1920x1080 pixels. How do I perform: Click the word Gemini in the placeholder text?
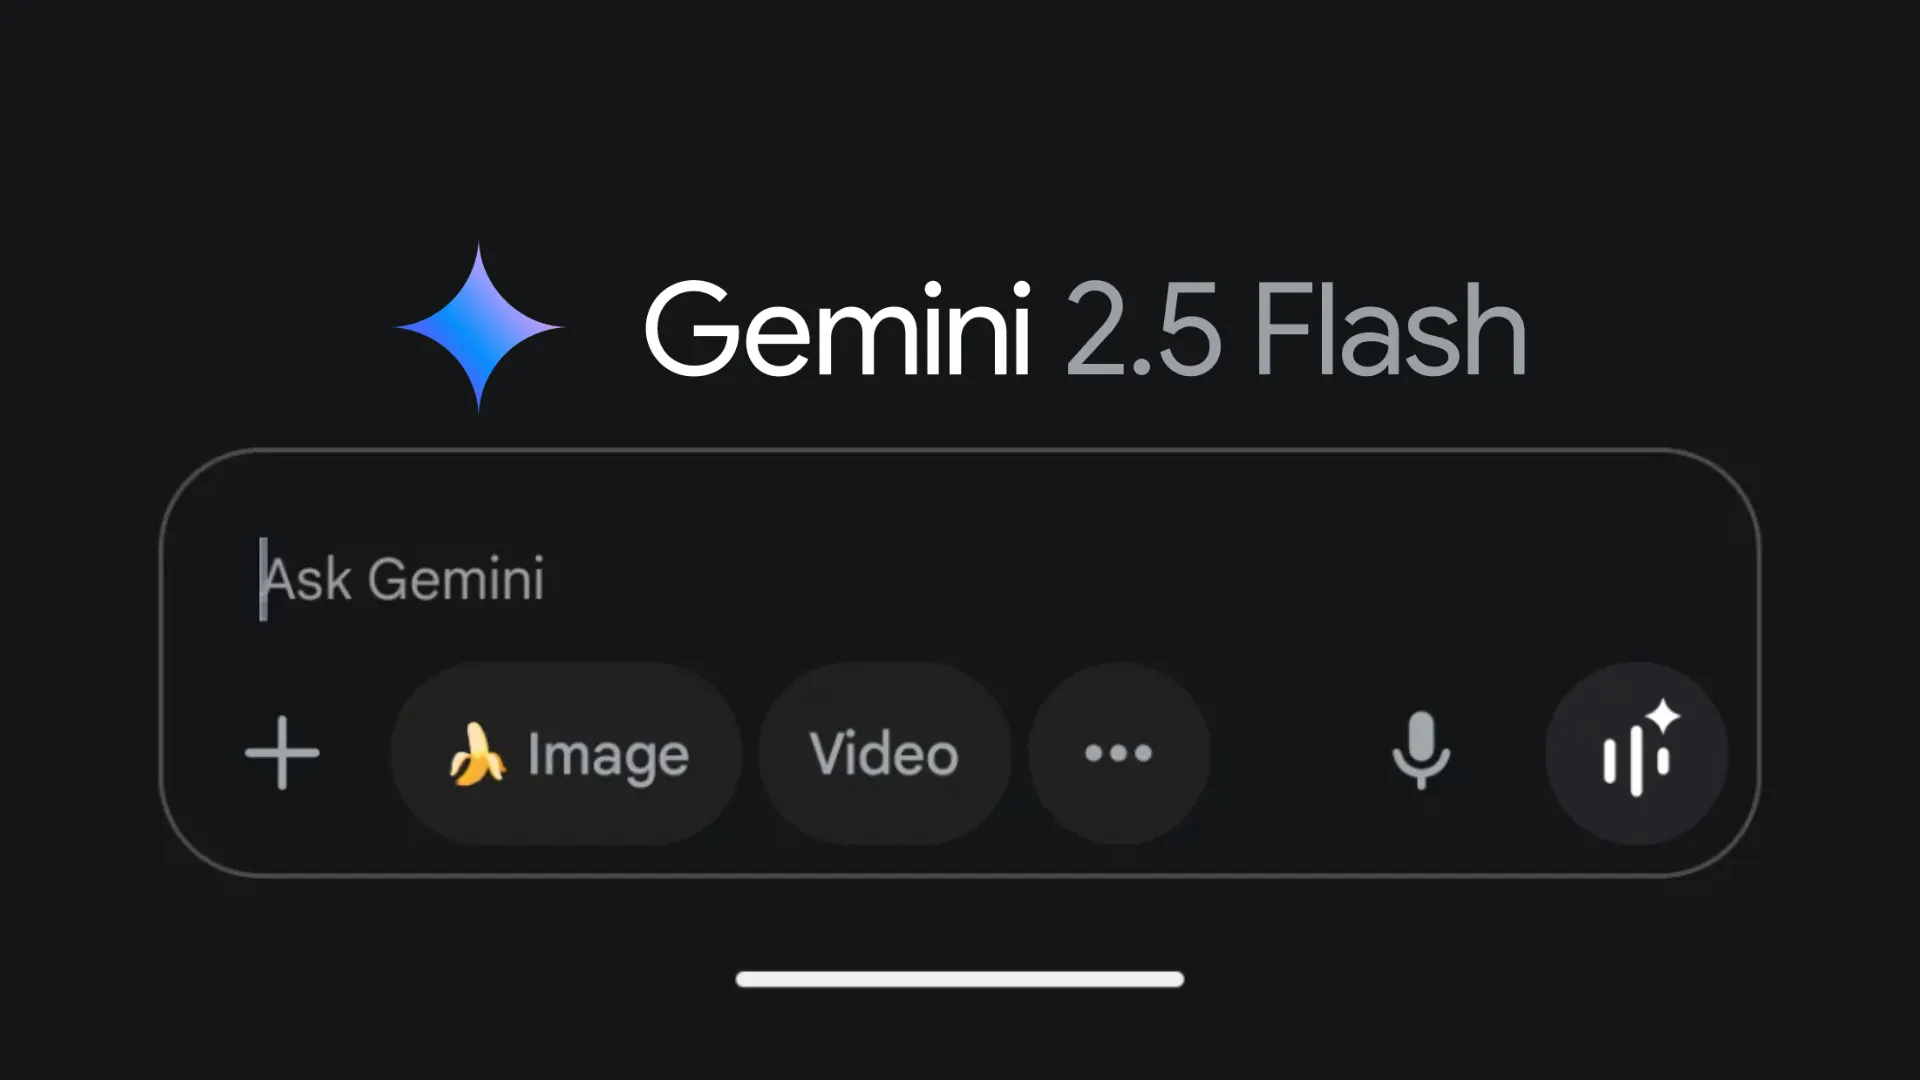coord(456,579)
